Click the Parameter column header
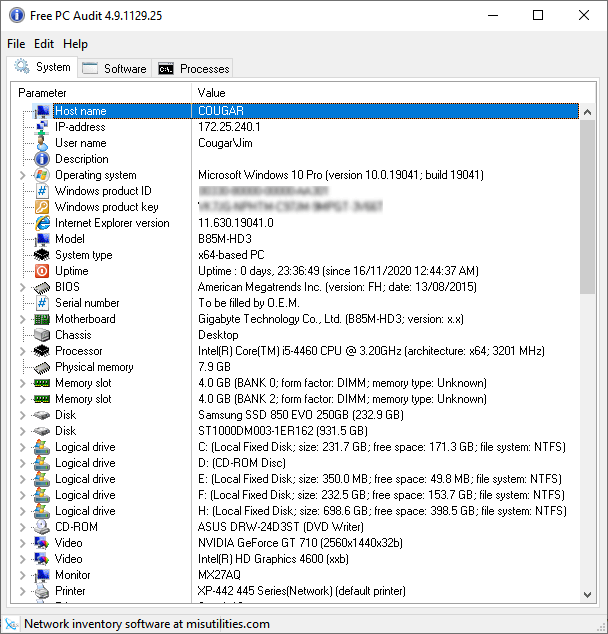 click(x=101, y=93)
